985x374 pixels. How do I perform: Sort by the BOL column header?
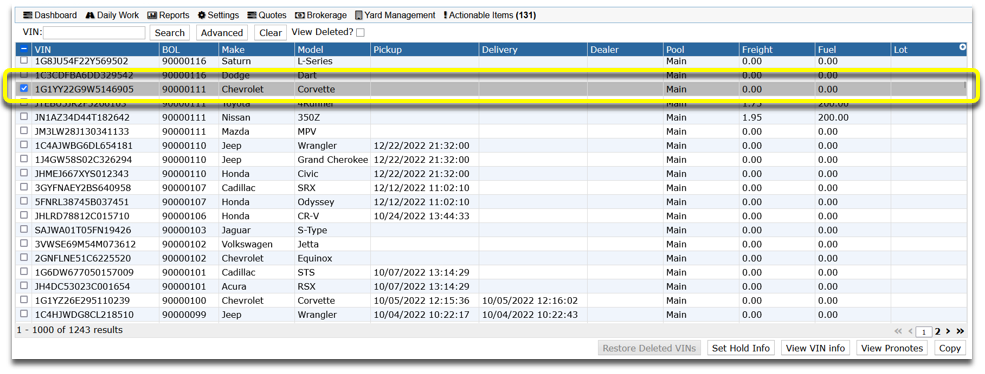(x=188, y=50)
